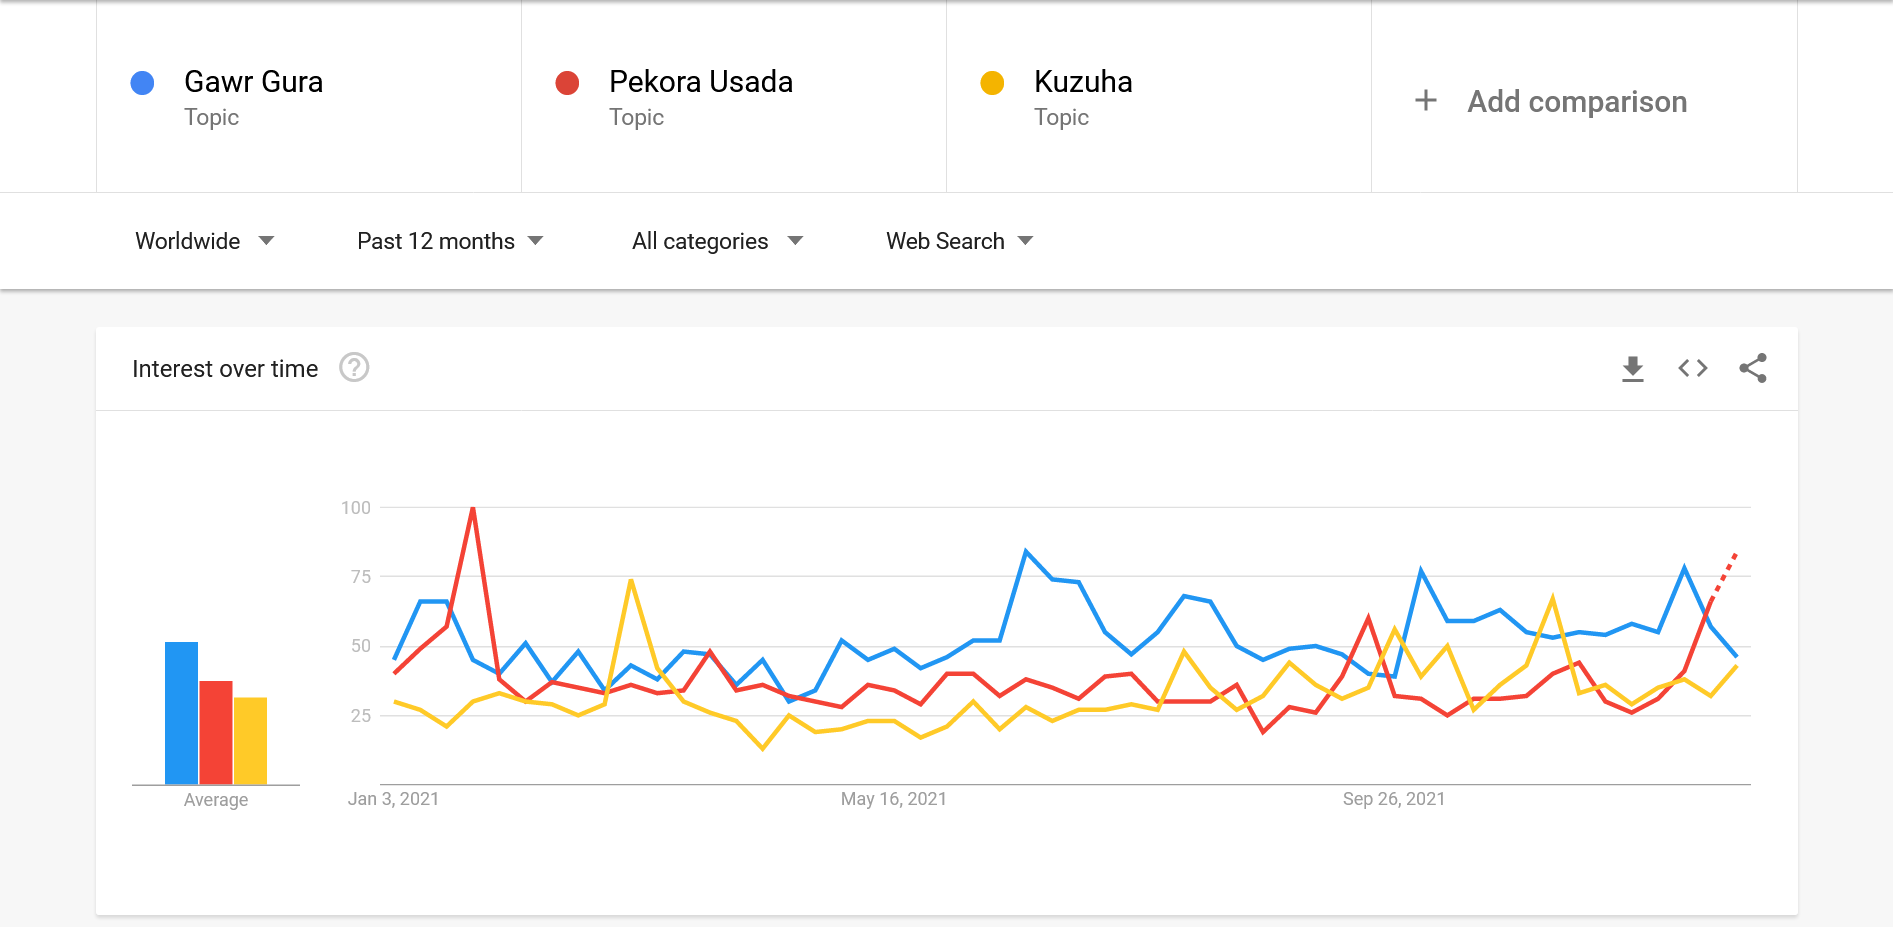Viewport: 1893px width, 927px height.
Task: Select the Gawr Gura search term
Action: point(253,82)
